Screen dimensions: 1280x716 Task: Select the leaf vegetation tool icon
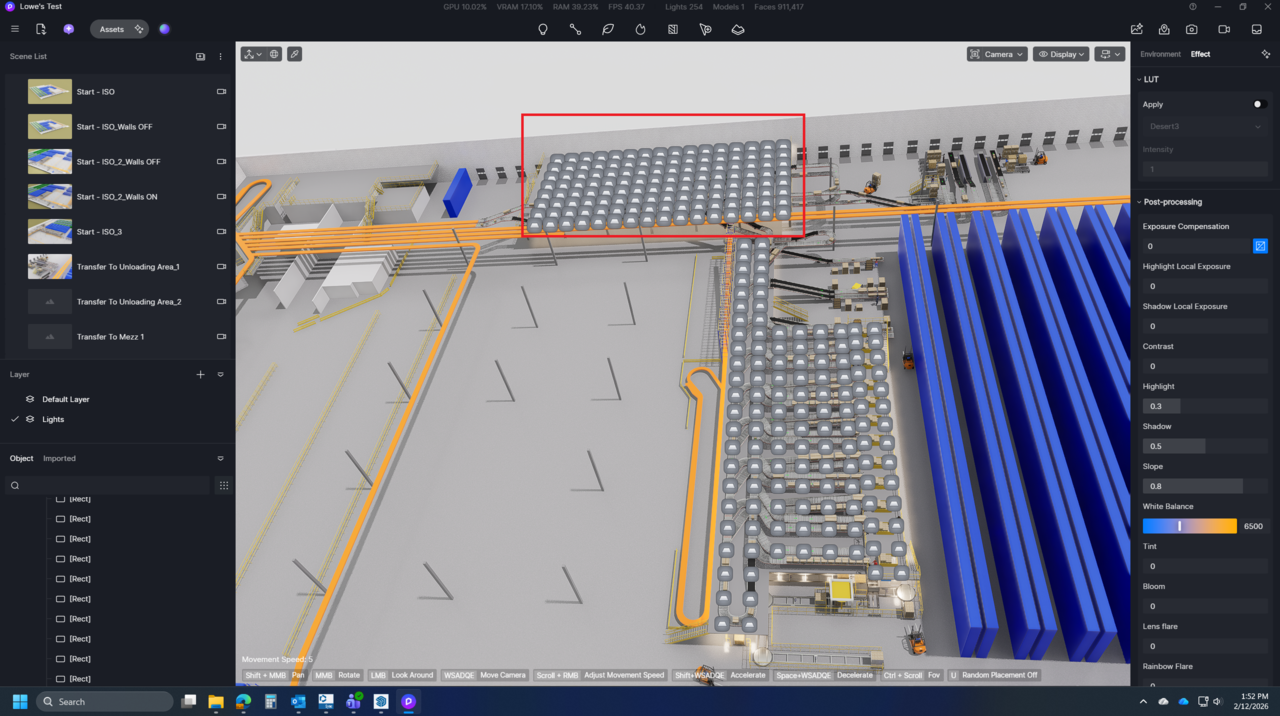click(608, 29)
